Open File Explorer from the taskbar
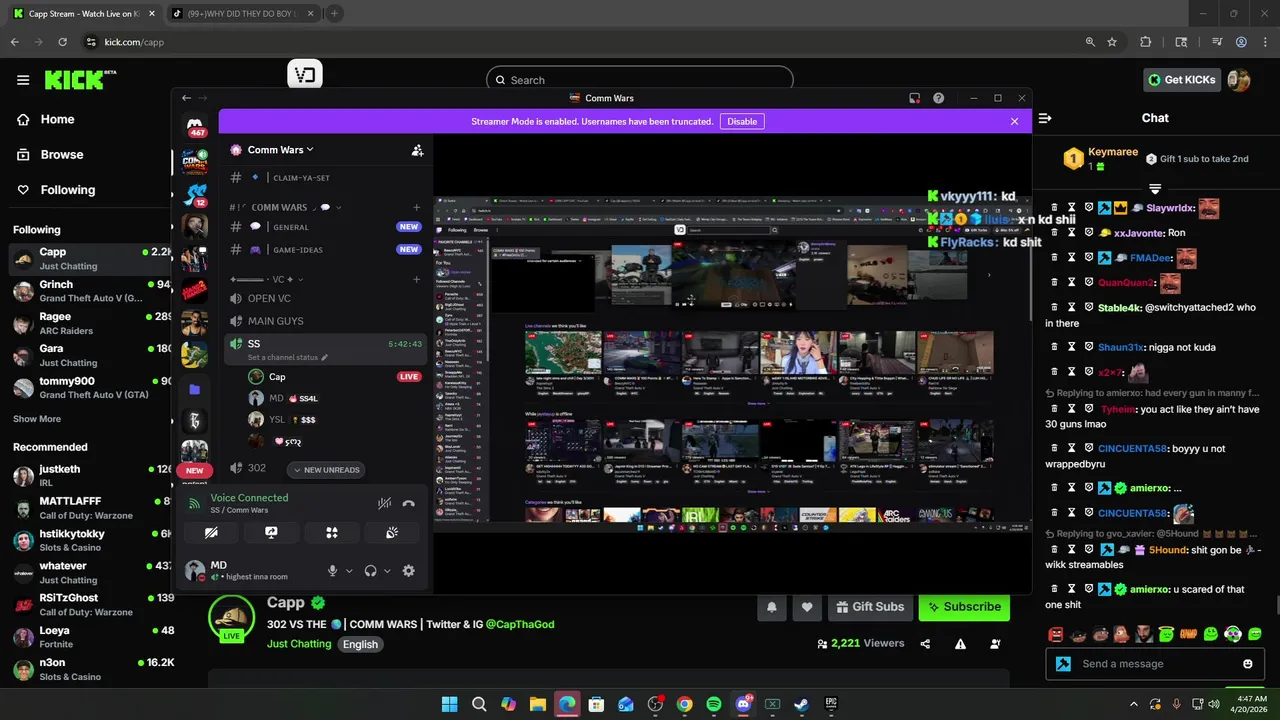This screenshot has width=1280, height=720. point(537,704)
